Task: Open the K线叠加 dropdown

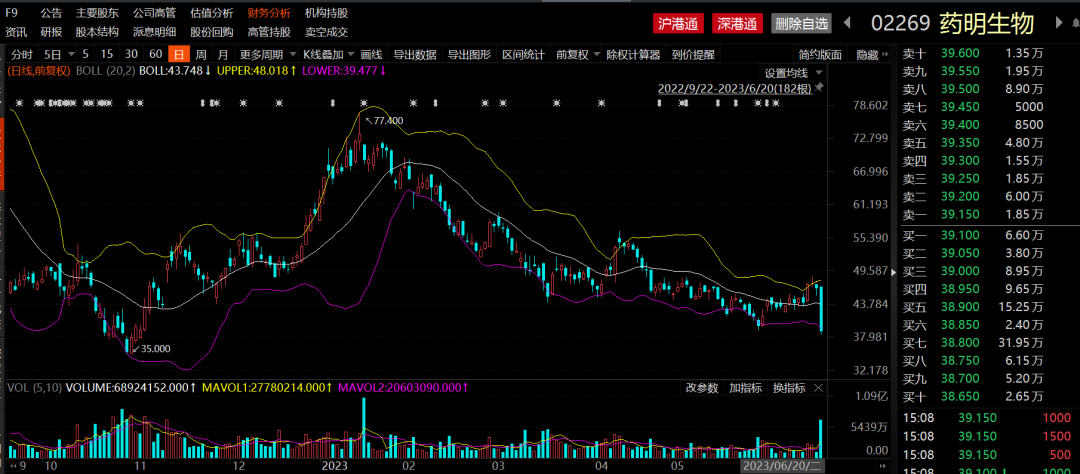Action: coord(327,54)
